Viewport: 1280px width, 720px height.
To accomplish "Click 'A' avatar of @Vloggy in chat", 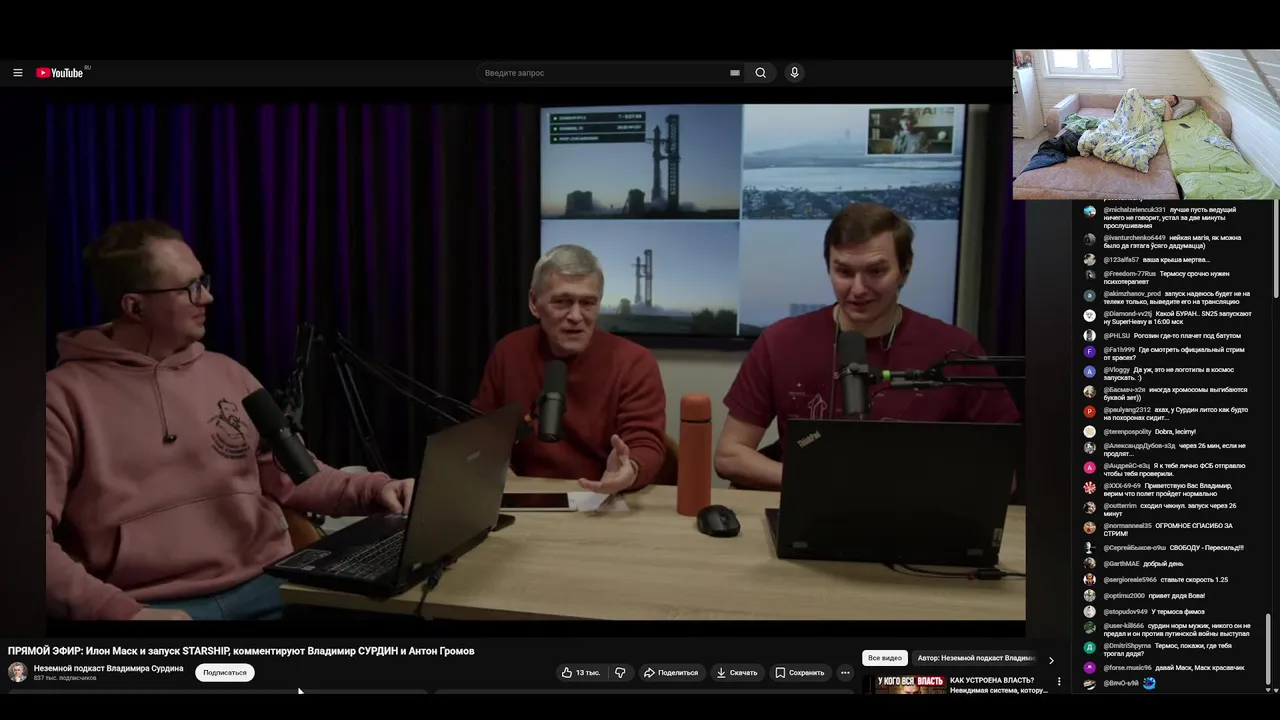I will [1090, 371].
